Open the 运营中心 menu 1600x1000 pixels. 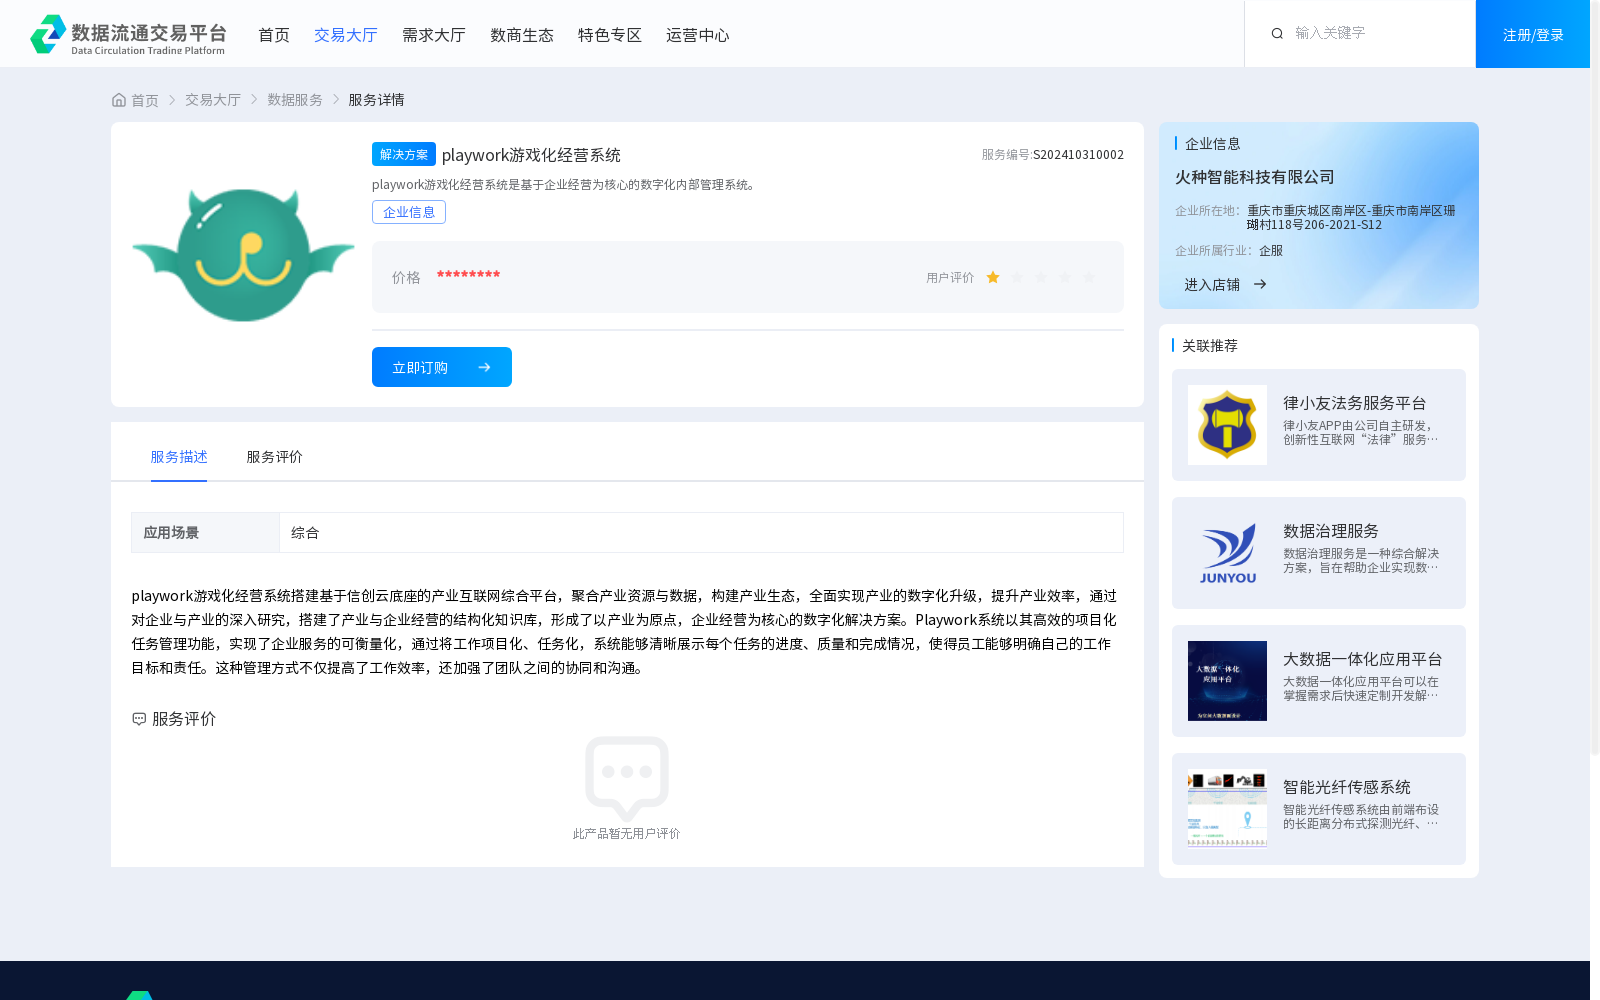coord(698,35)
